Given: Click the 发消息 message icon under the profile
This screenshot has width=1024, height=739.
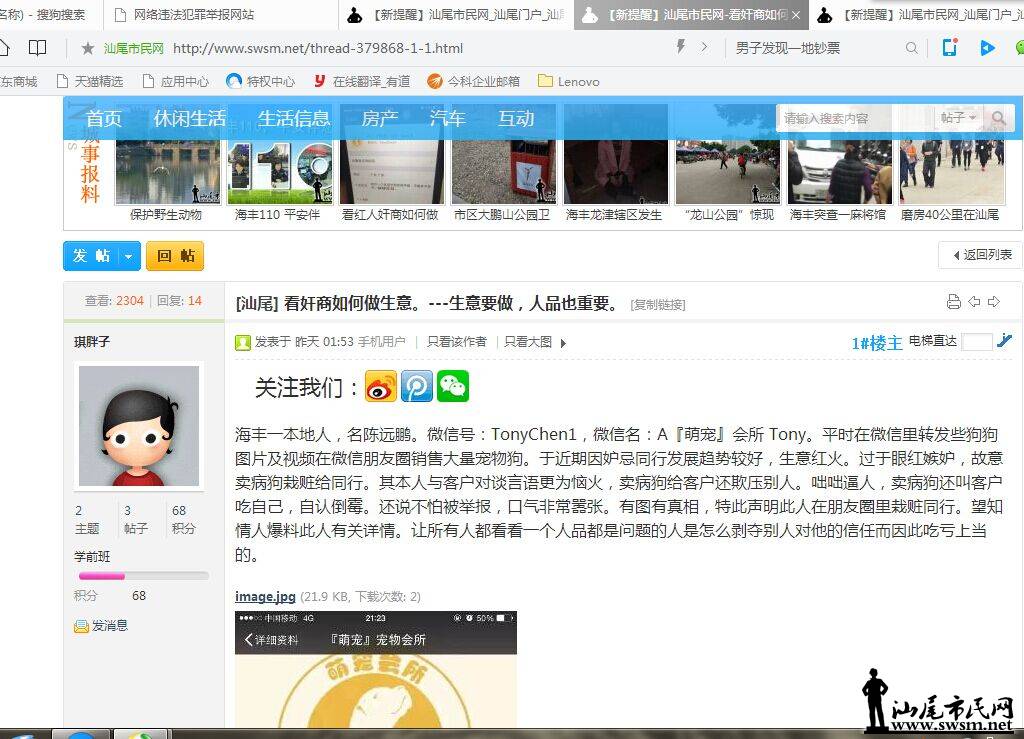Looking at the screenshot, I should (81, 626).
